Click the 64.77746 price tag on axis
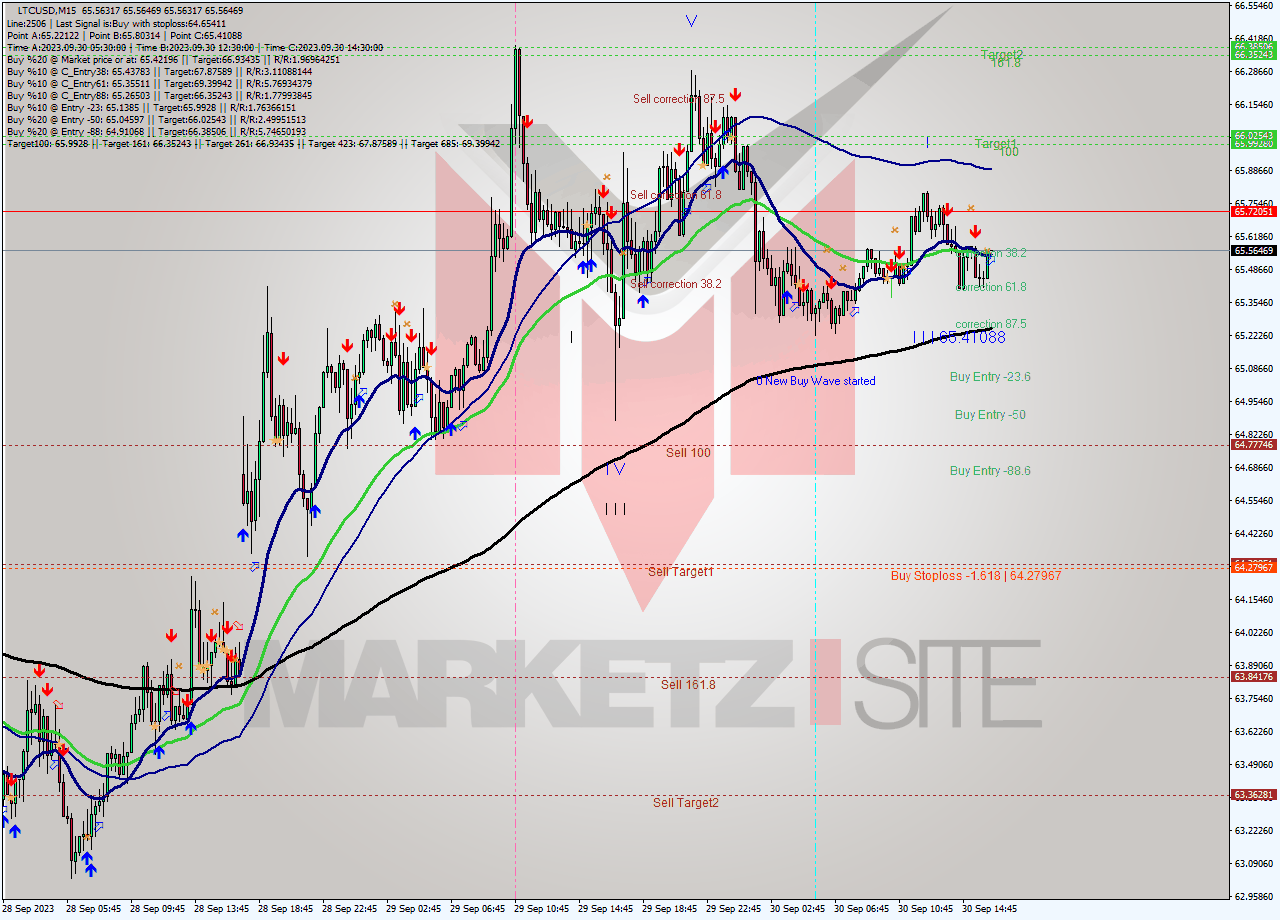Viewport: 1280px width, 920px height. pos(1254,445)
